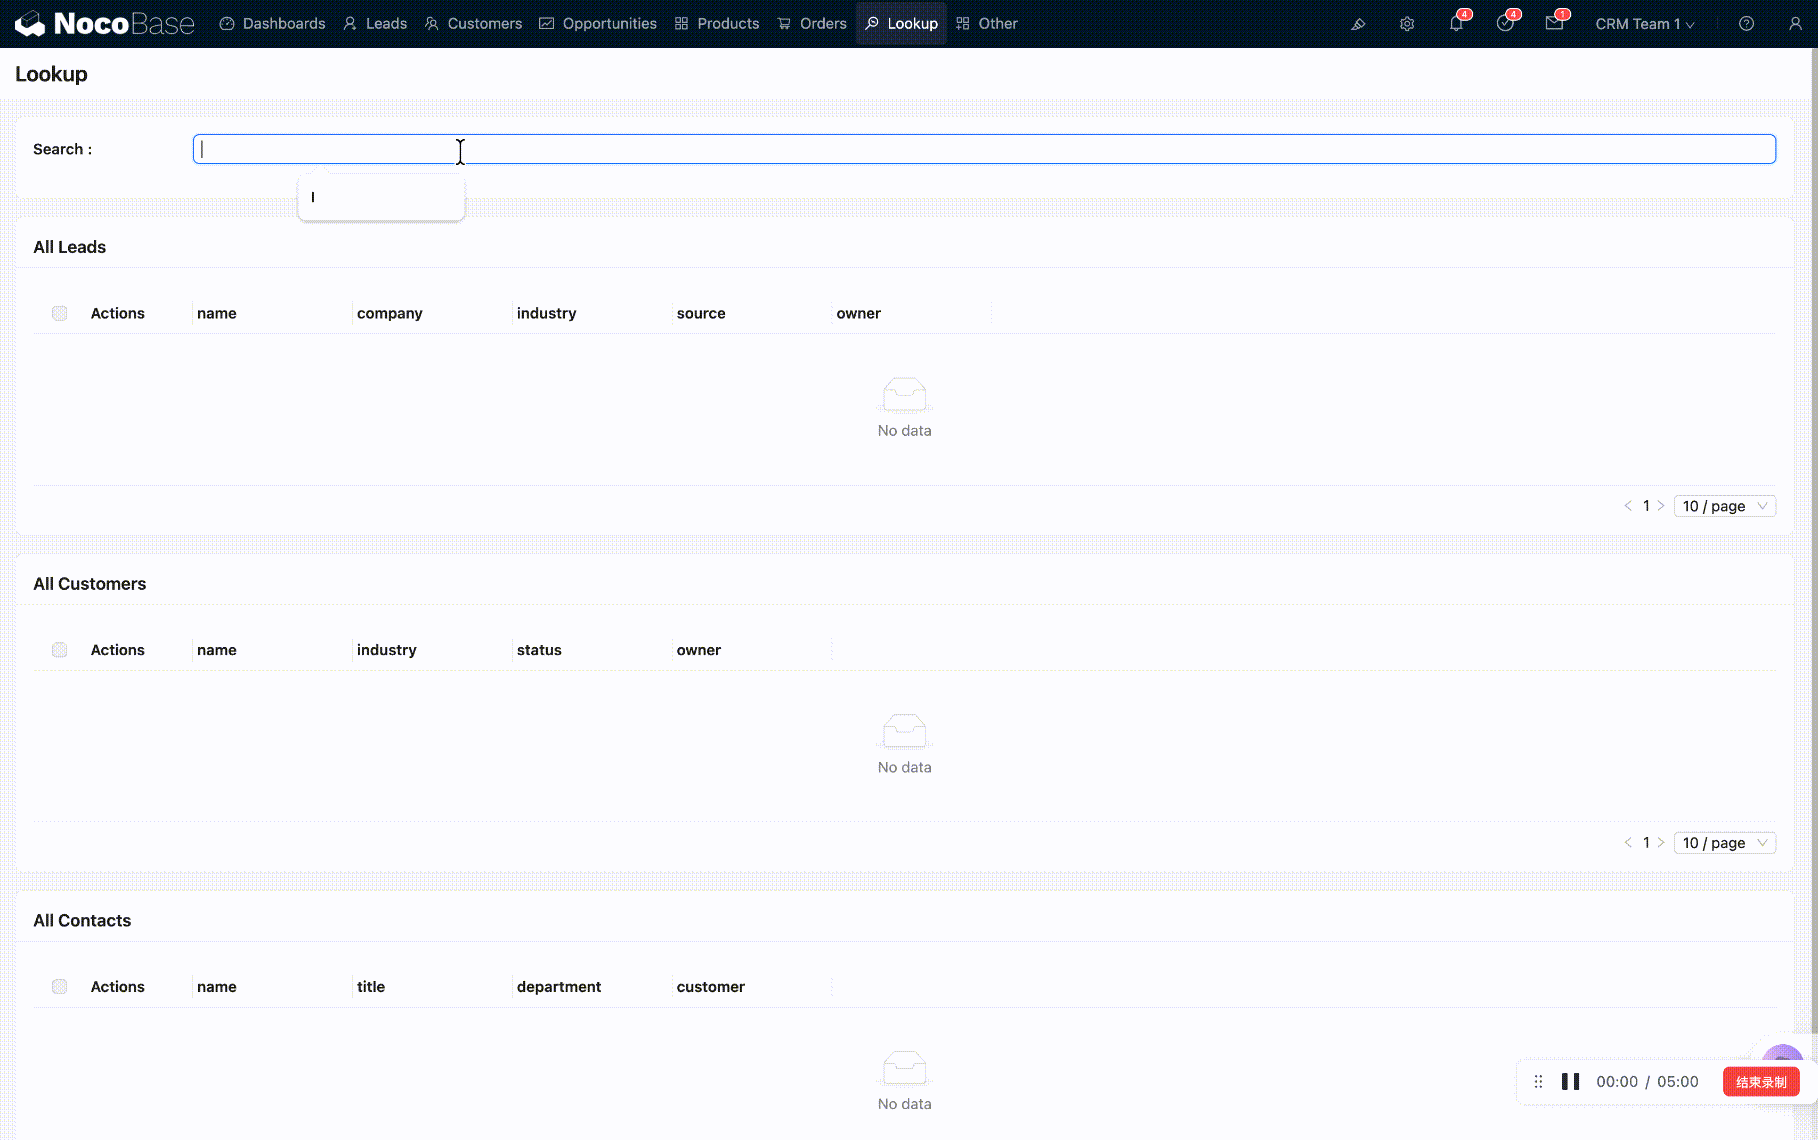
Task: Open the Opportunities menu item
Action: tap(598, 24)
